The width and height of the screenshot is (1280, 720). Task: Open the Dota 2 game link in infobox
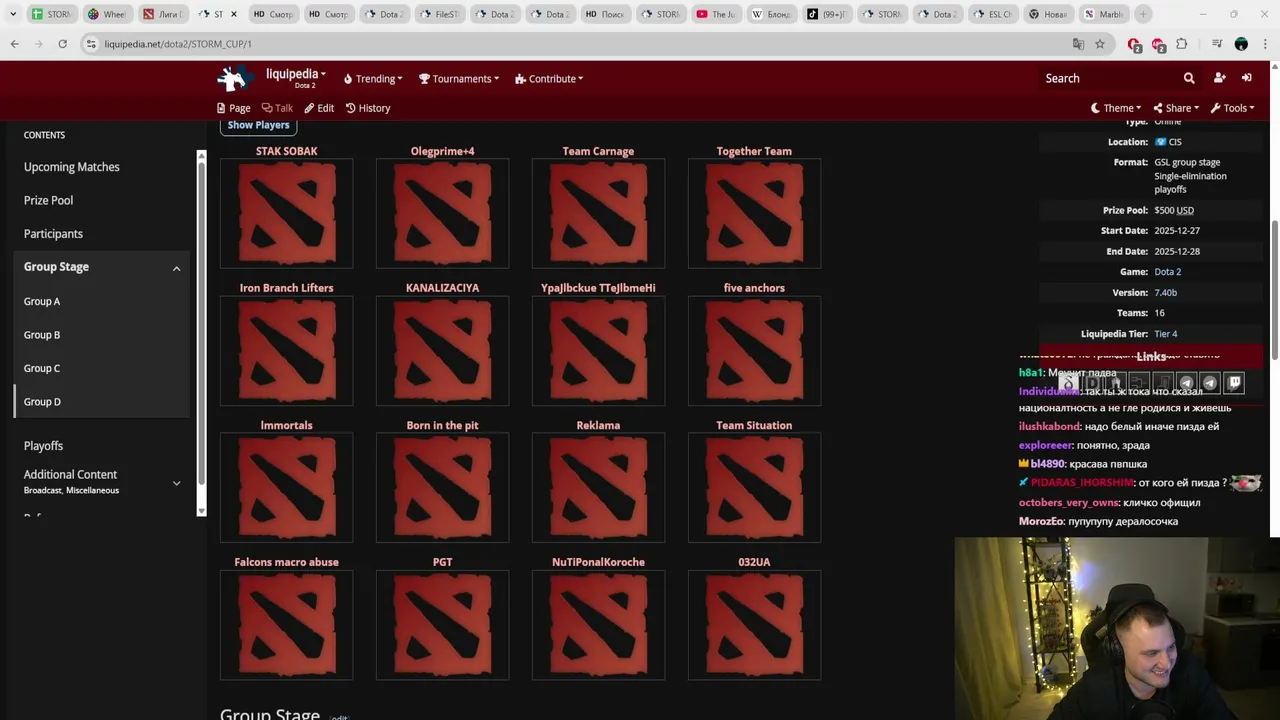pos(1167,272)
